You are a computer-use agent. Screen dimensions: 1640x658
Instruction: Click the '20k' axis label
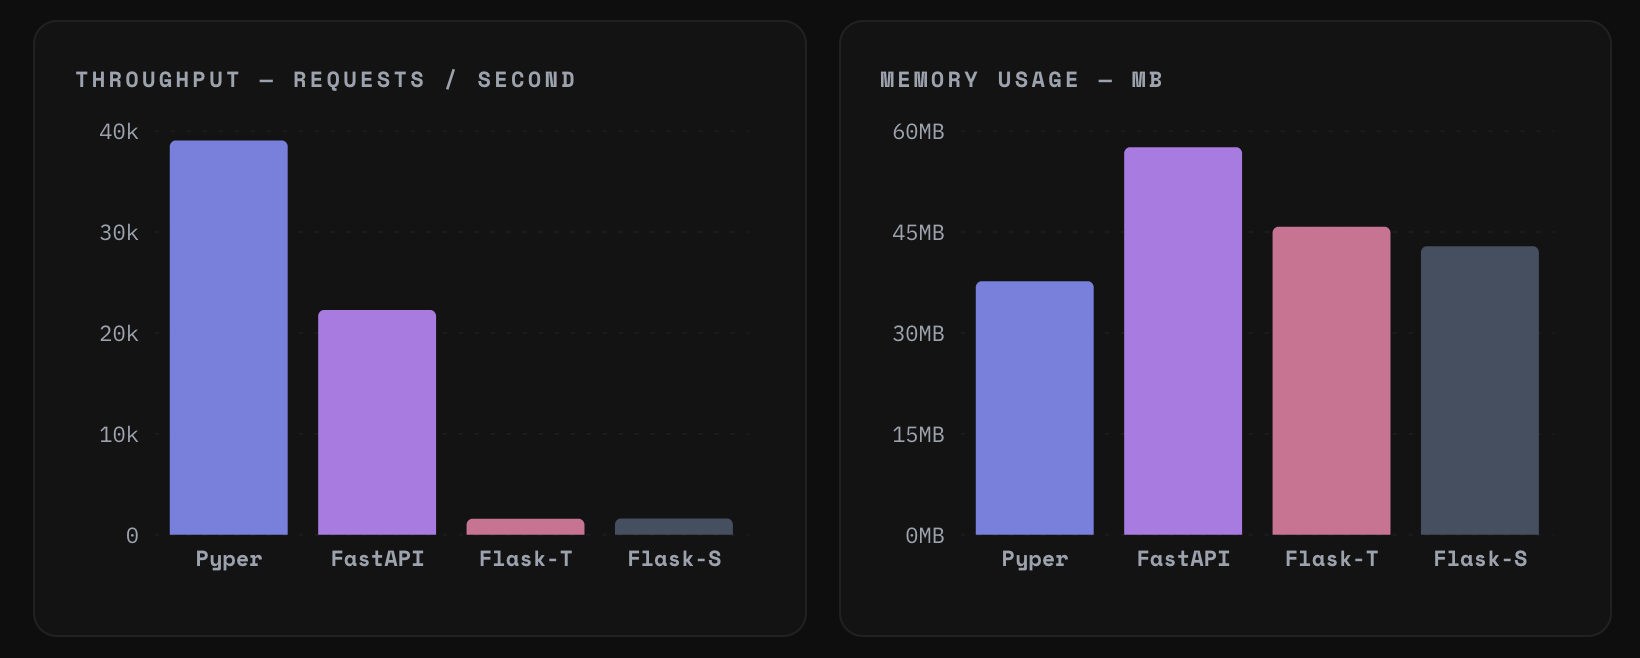coord(119,334)
